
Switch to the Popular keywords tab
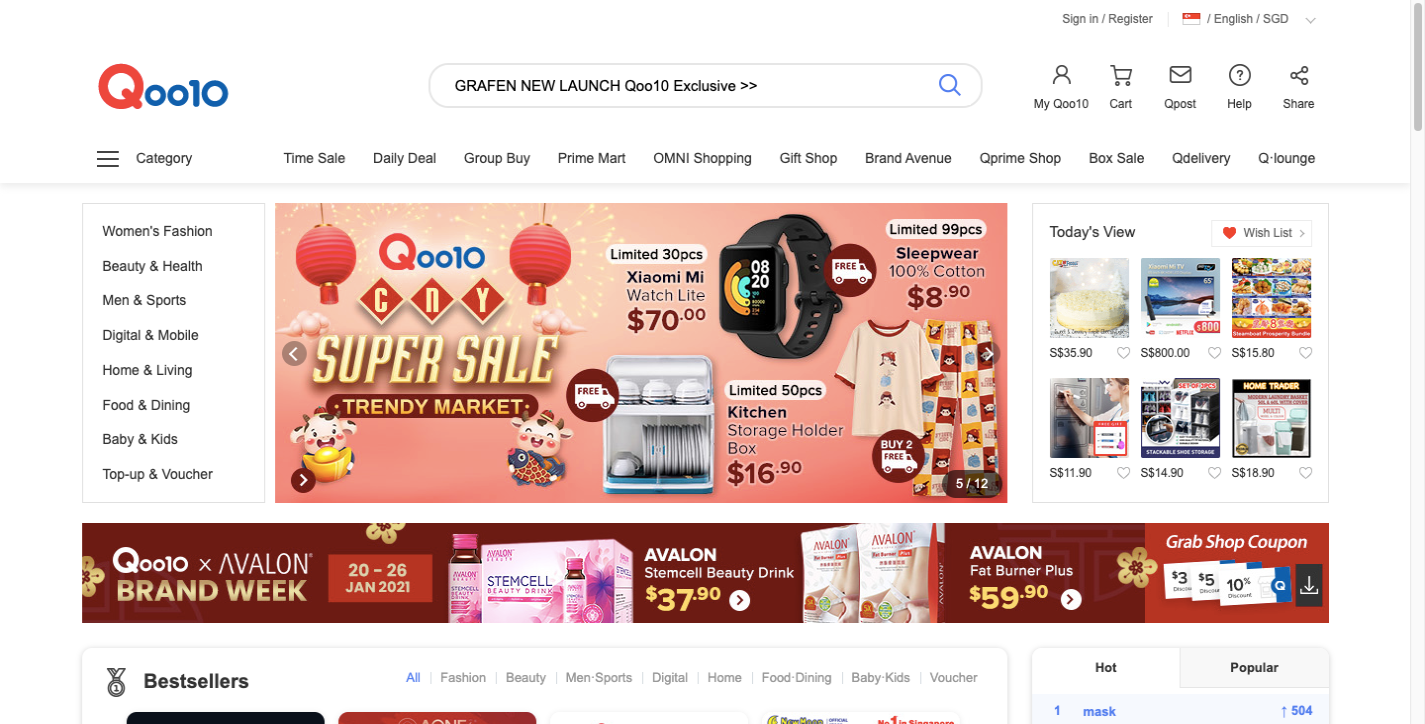[x=1254, y=668]
